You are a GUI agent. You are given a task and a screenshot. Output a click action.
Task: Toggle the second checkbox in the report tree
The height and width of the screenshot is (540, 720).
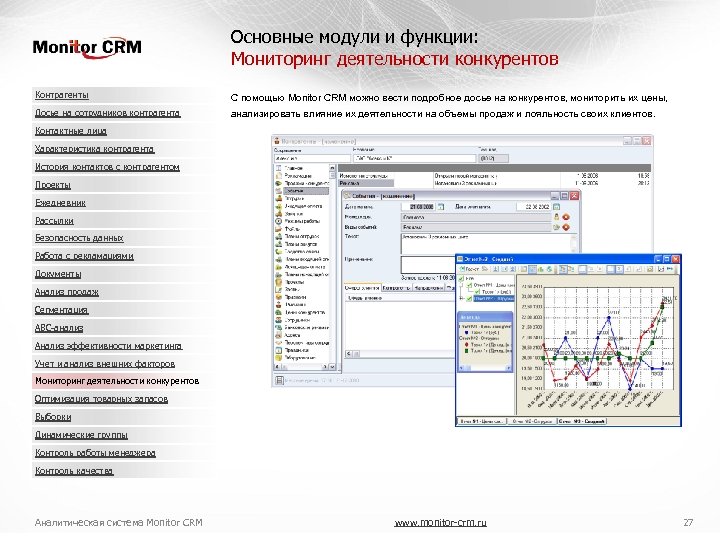click(x=469, y=285)
